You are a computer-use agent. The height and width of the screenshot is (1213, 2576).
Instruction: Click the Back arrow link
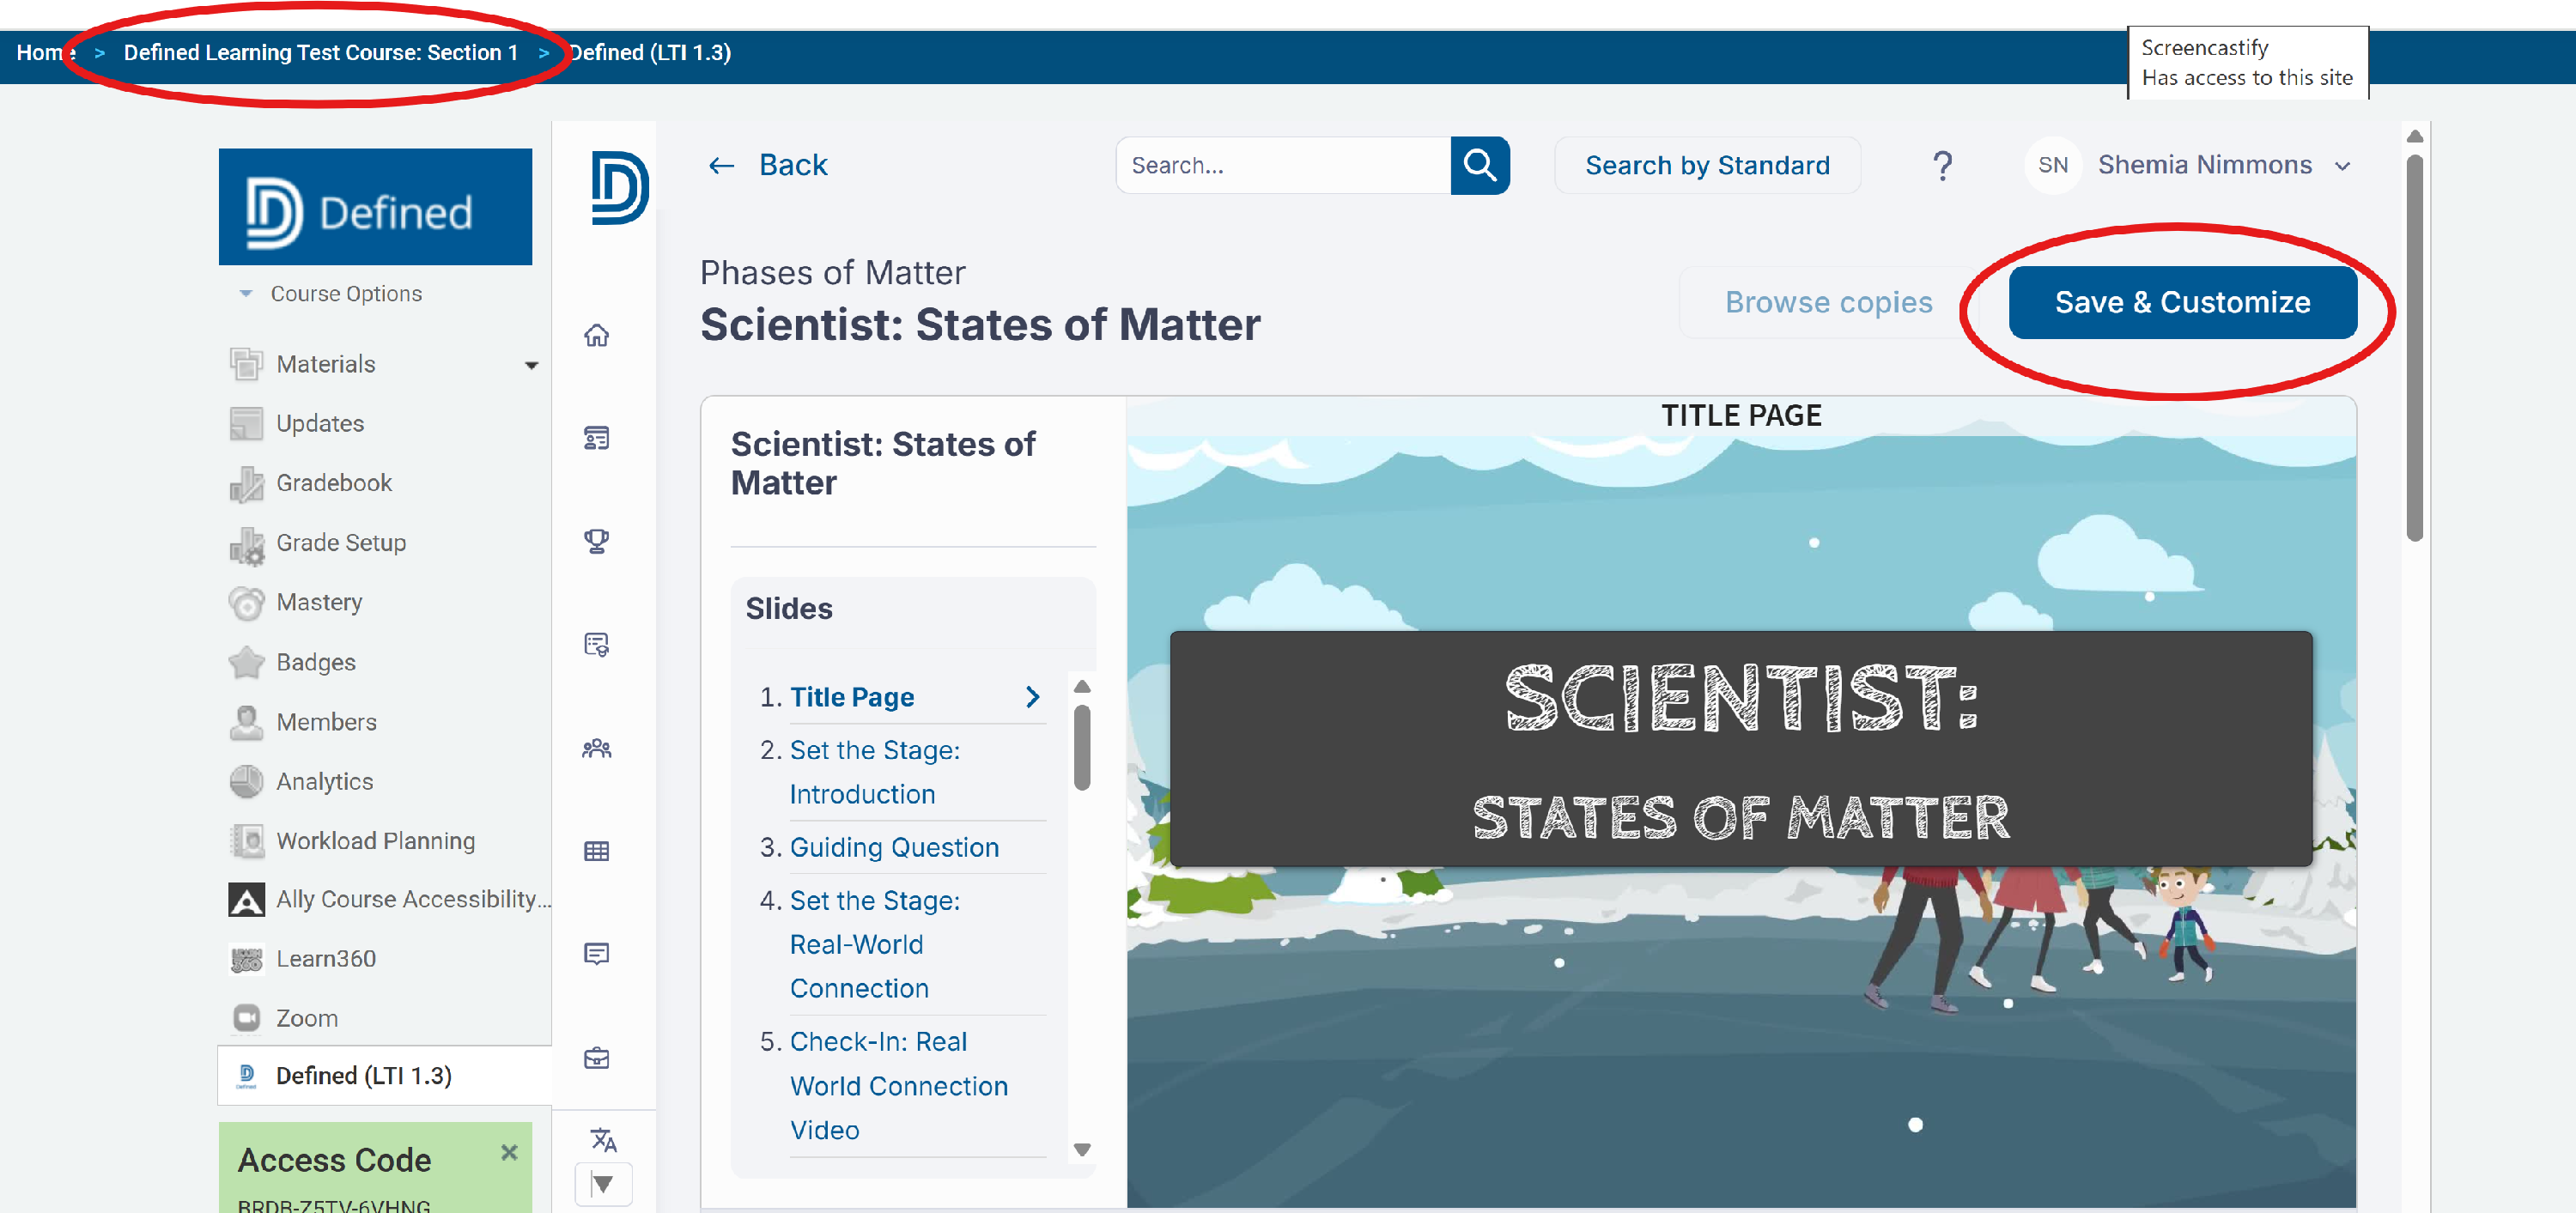tap(767, 165)
